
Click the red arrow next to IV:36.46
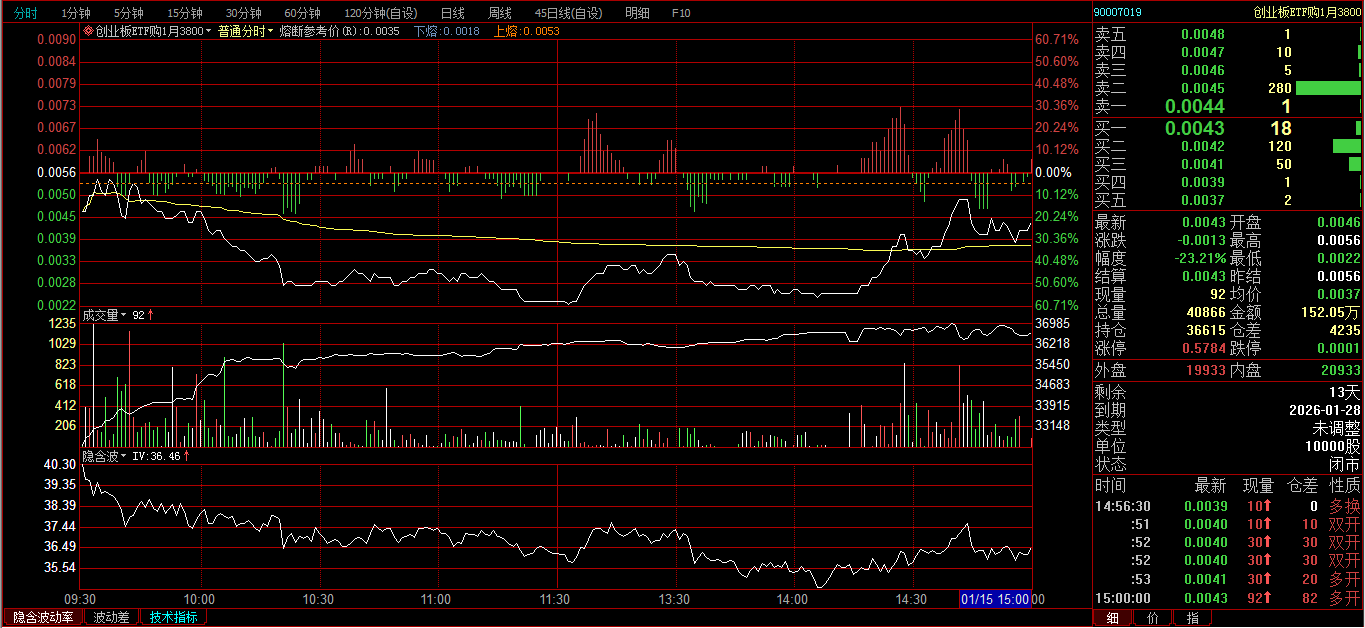click(187, 456)
